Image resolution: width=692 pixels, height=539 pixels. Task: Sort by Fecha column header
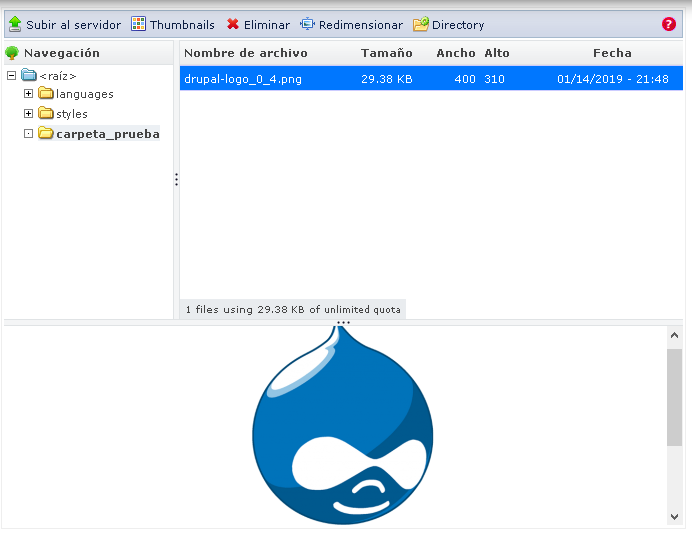click(612, 53)
